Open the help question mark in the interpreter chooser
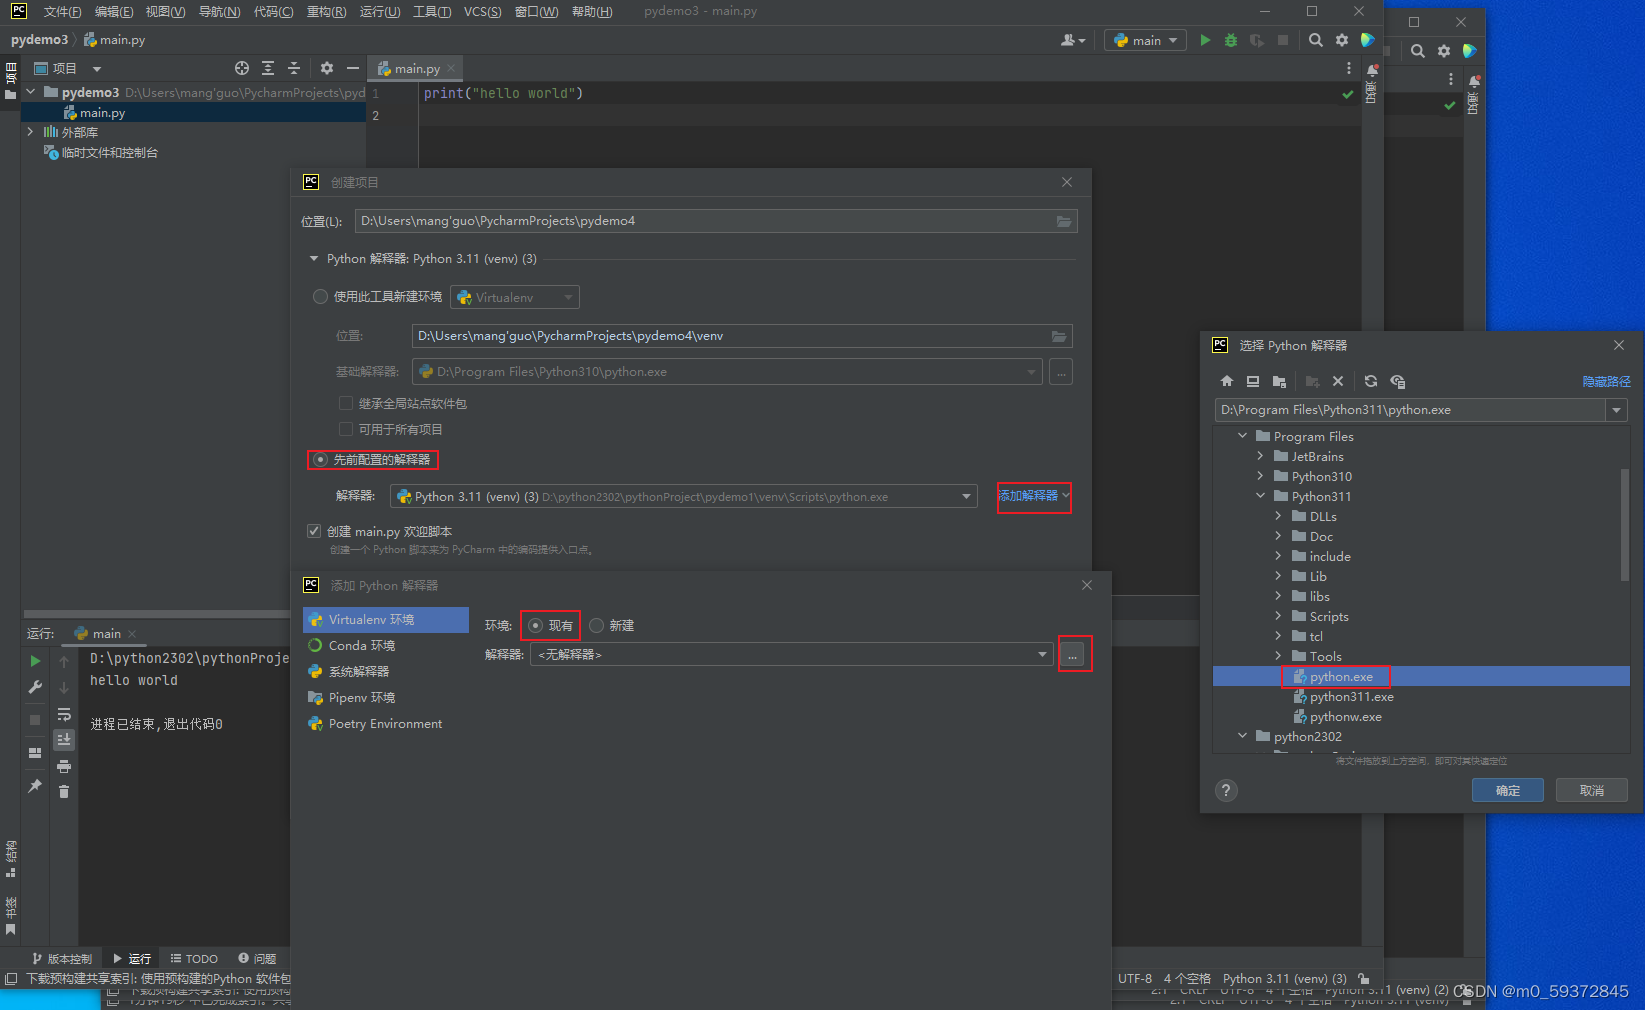 pos(1226,790)
